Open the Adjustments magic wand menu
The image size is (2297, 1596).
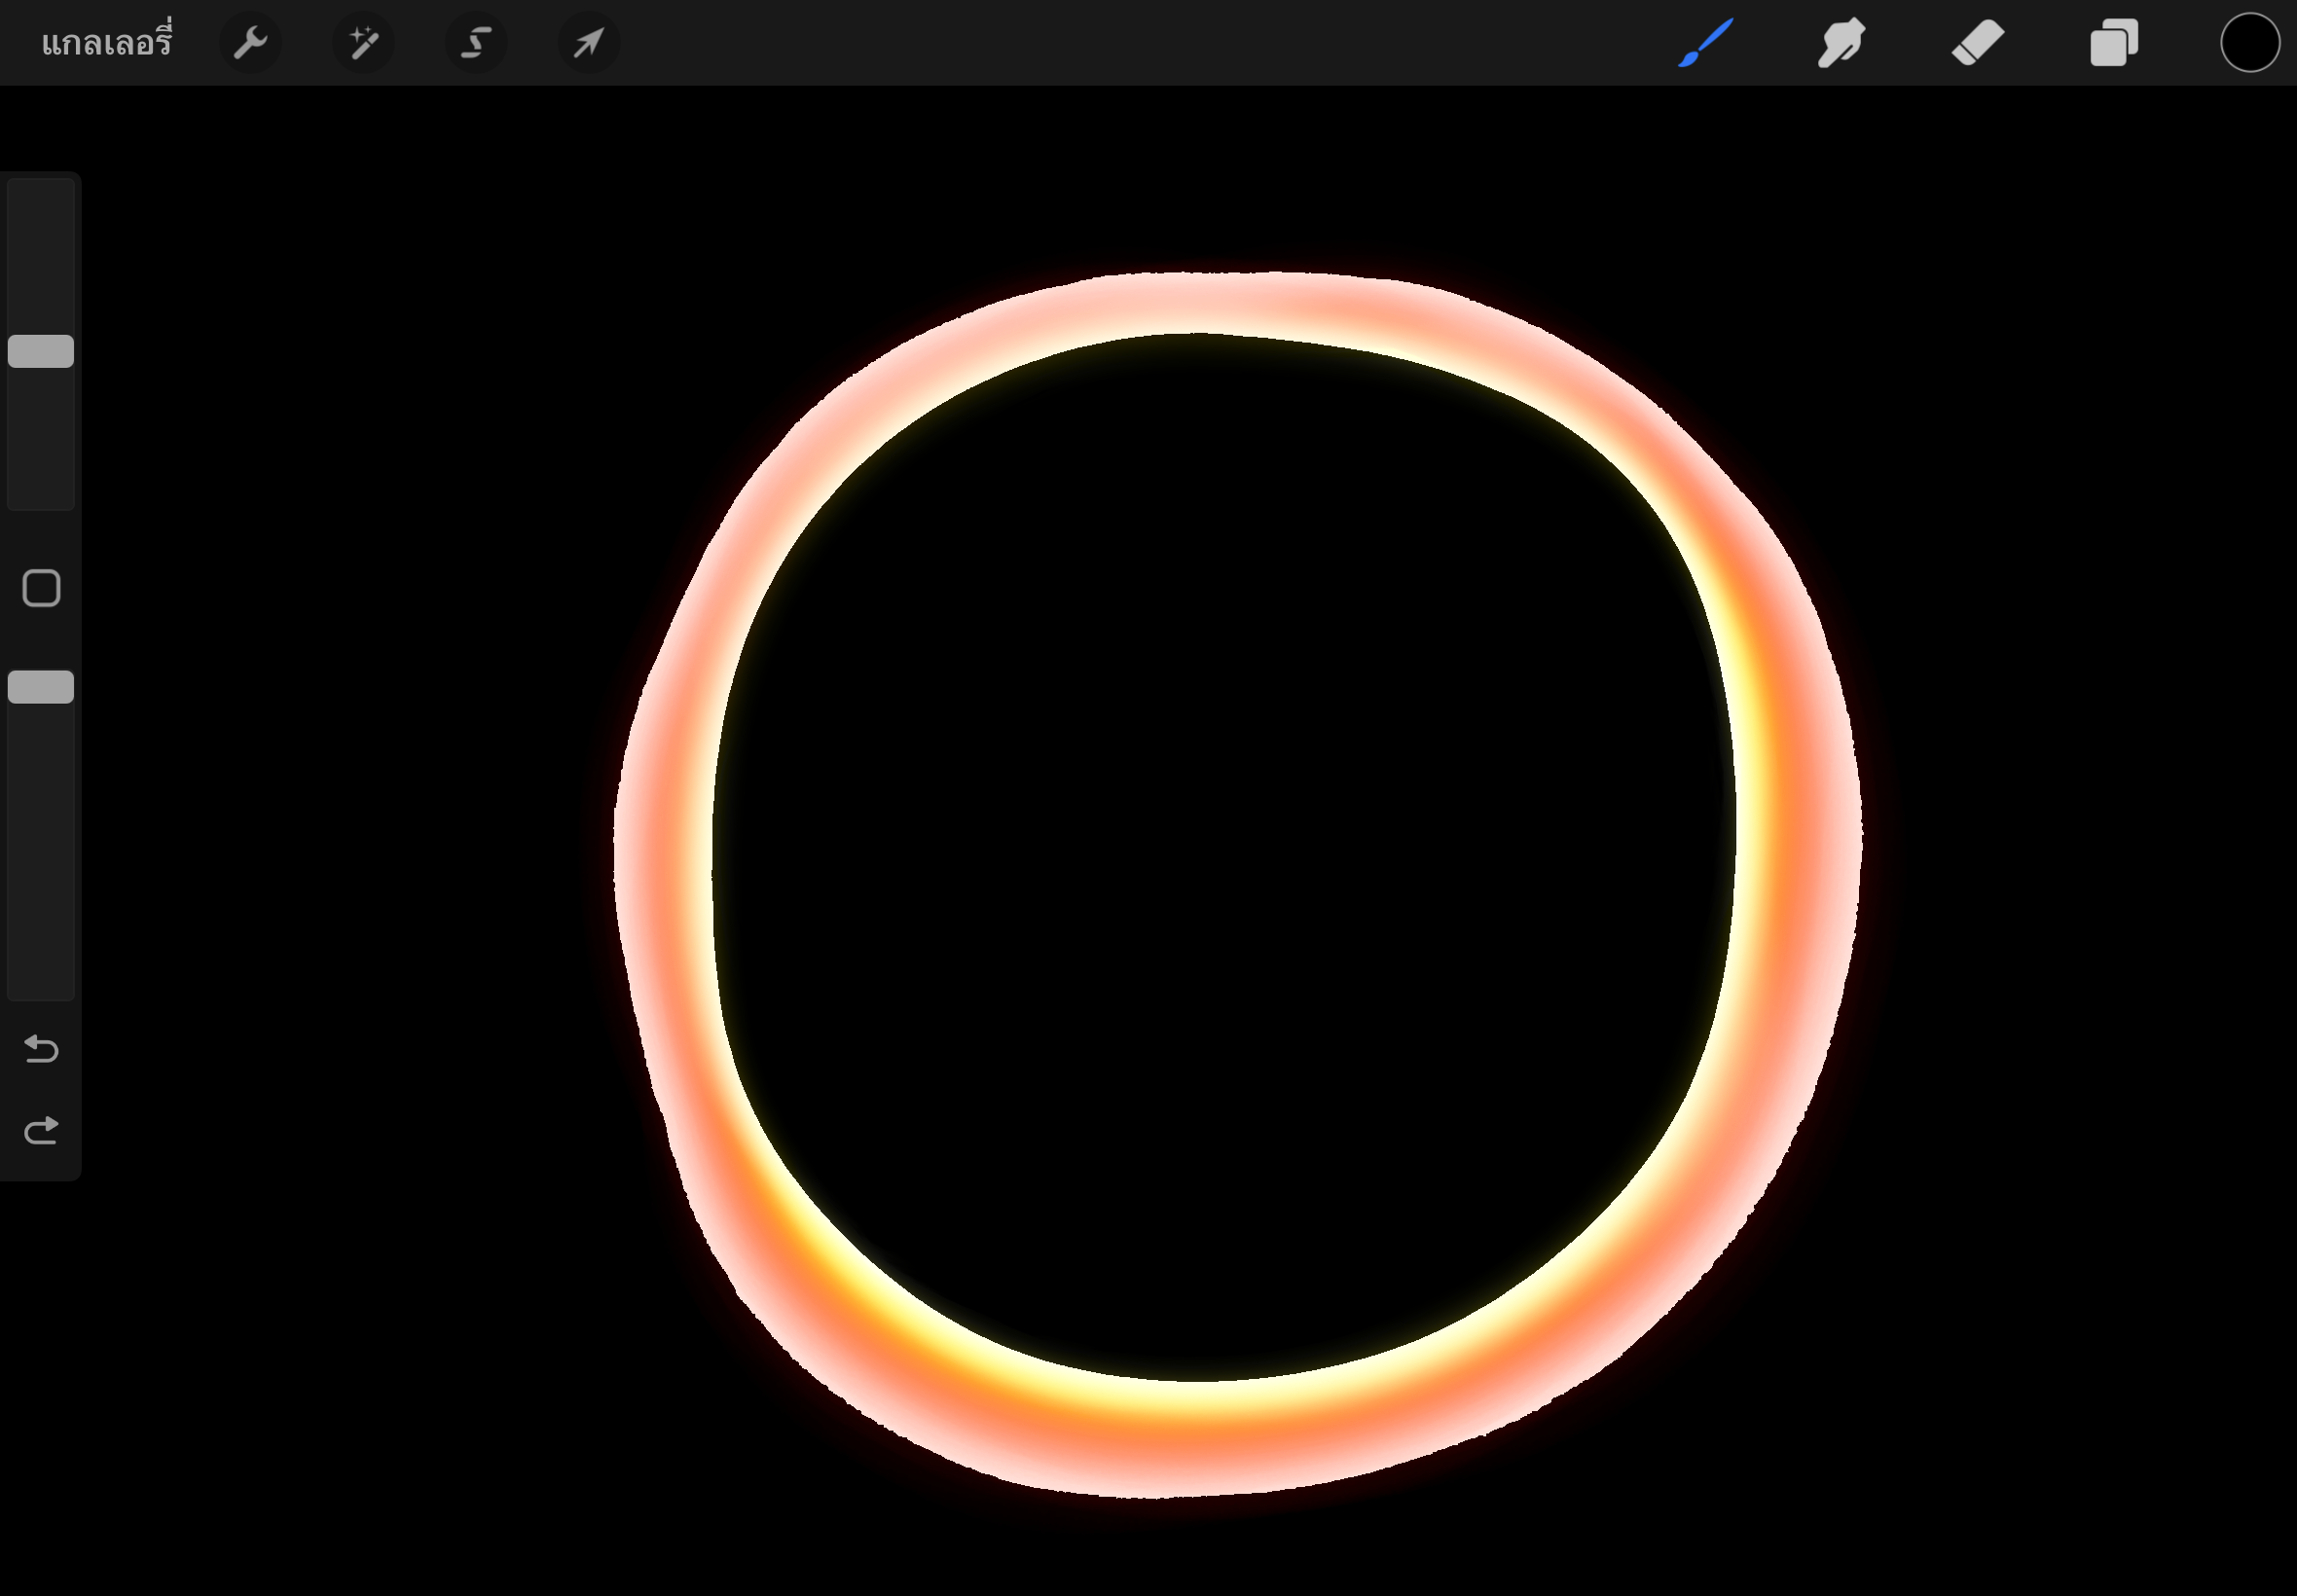pyautogui.click(x=363, y=43)
